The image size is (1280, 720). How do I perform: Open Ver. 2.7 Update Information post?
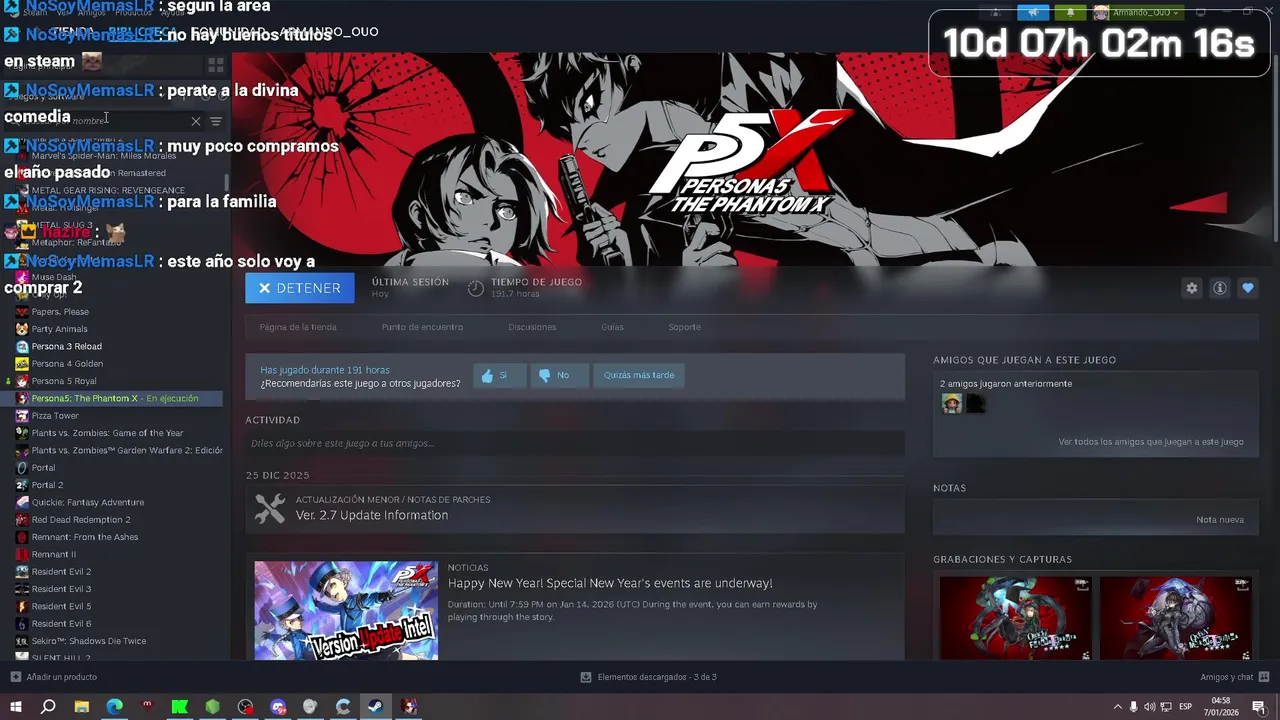(x=372, y=515)
